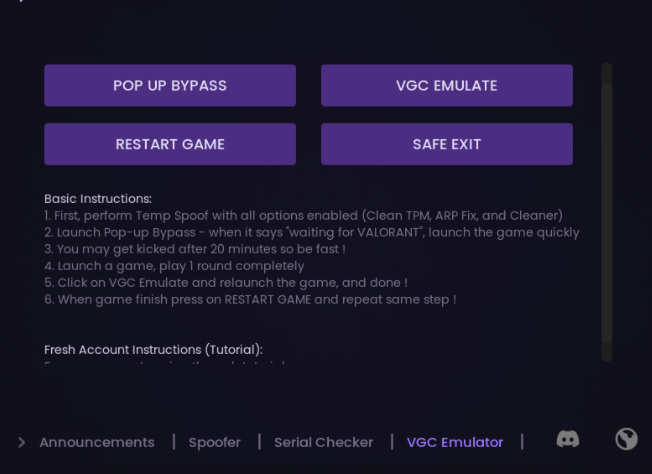This screenshot has height=474, width=652.
Task: Click the vertical scrollbar thumb
Action: tap(607, 213)
